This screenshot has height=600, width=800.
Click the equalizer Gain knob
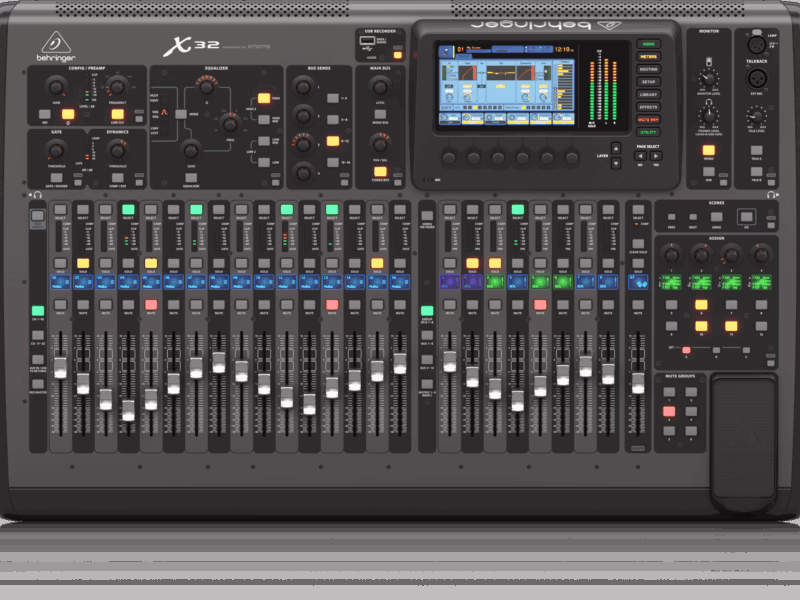(x=191, y=151)
